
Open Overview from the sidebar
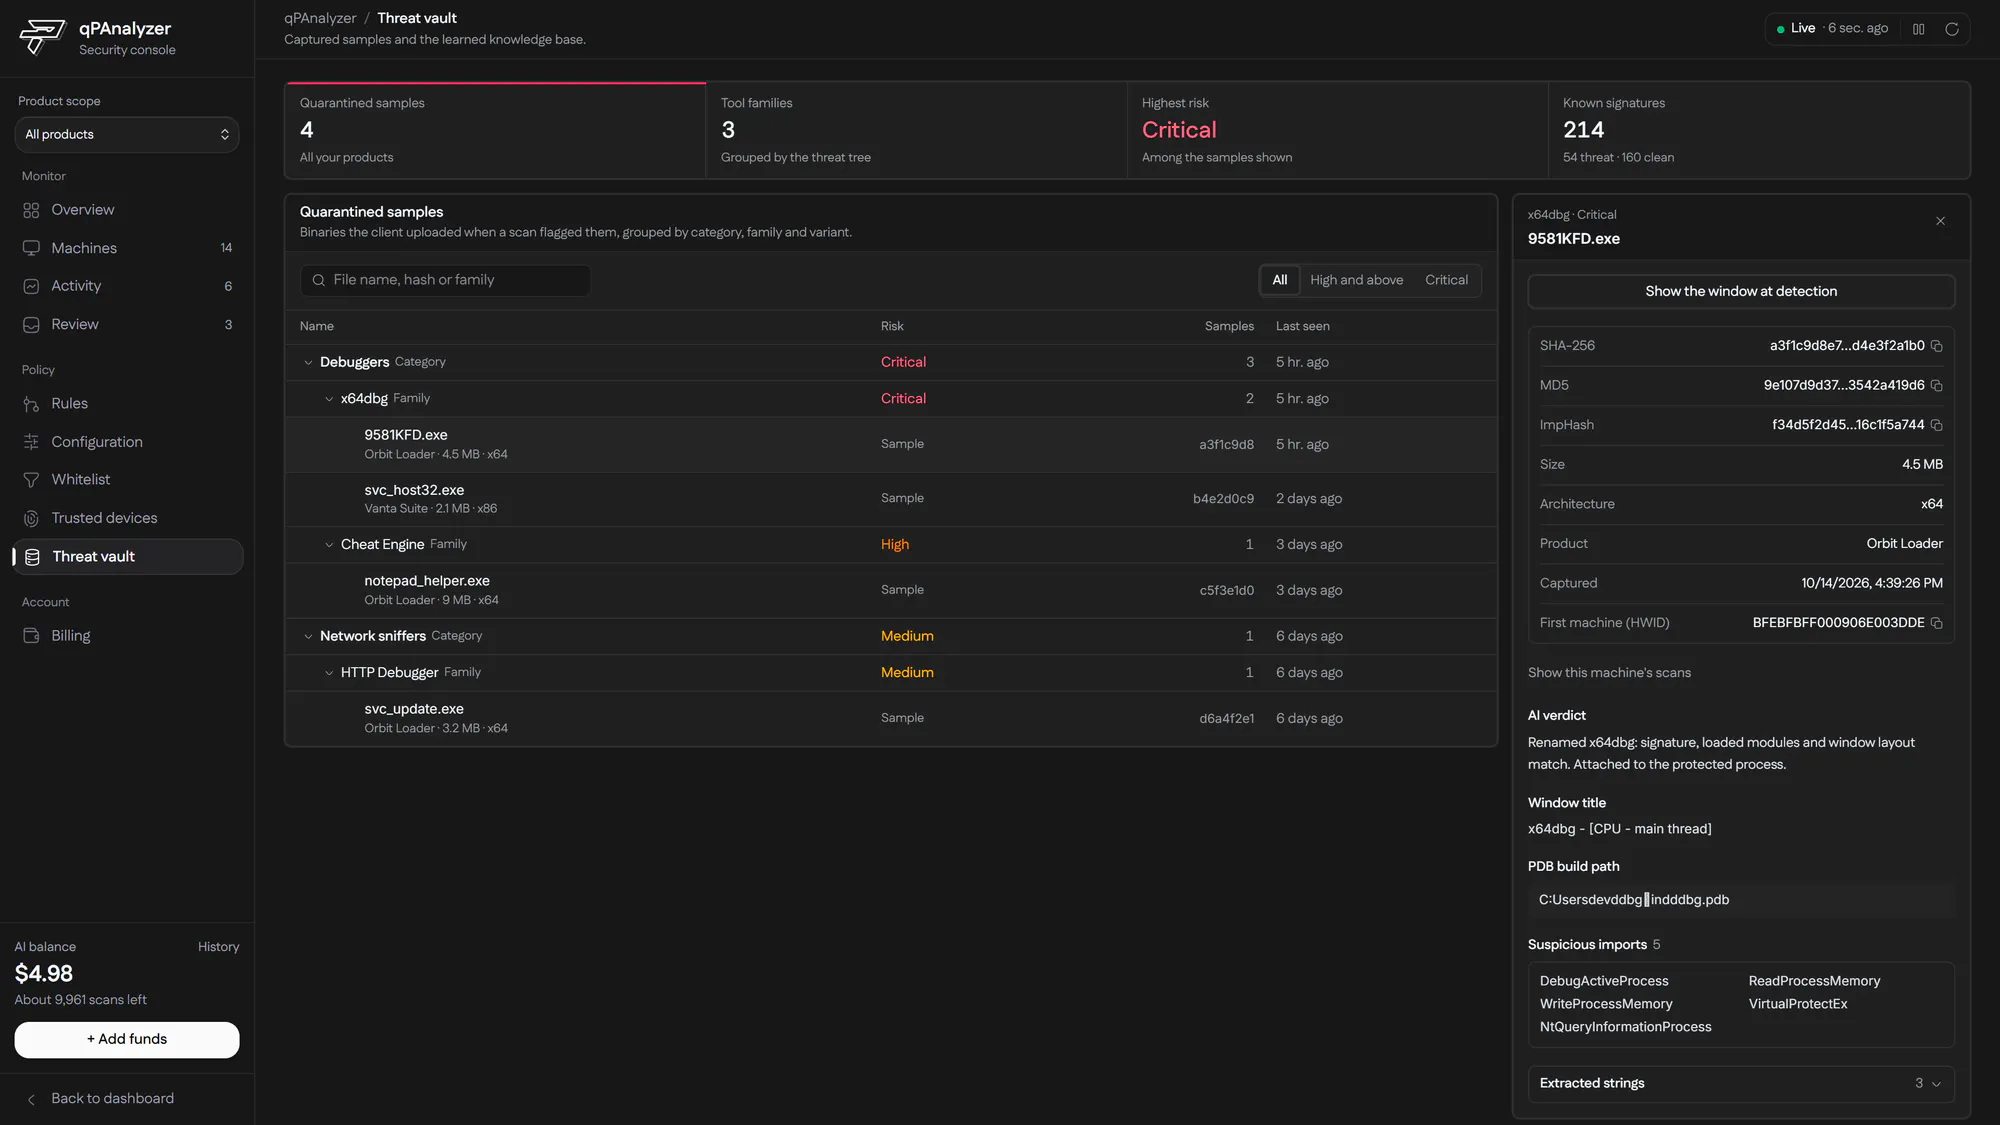tap(127, 210)
